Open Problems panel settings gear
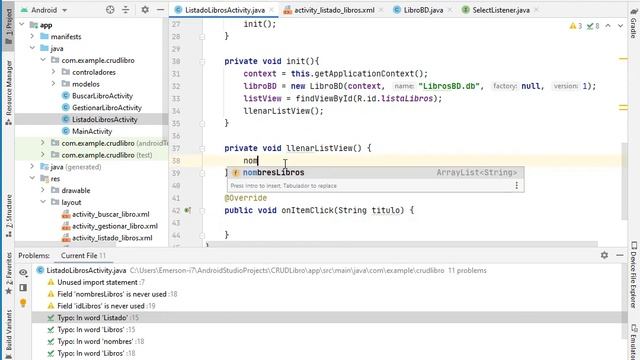The width and height of the screenshot is (640, 360). point(604,255)
